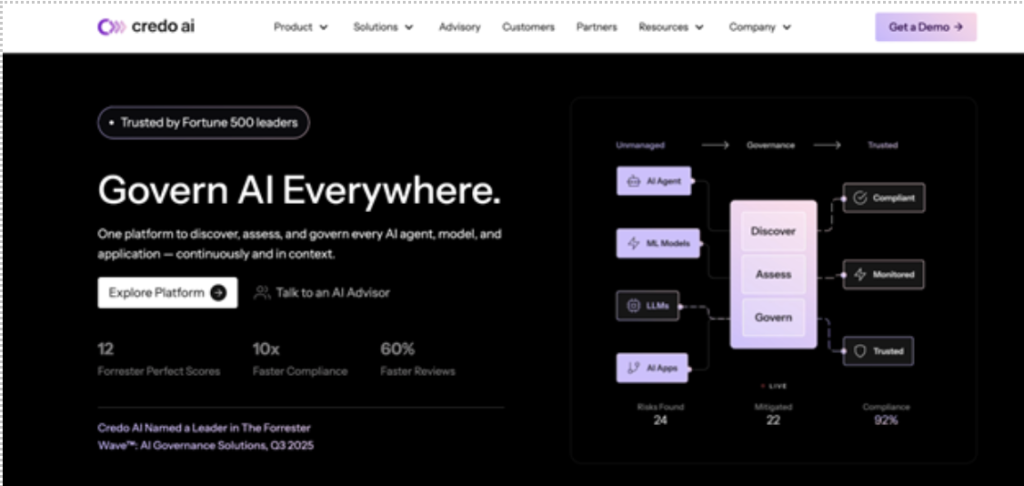Expand the Product dropdown menu
This screenshot has width=1024, height=486.
click(301, 27)
